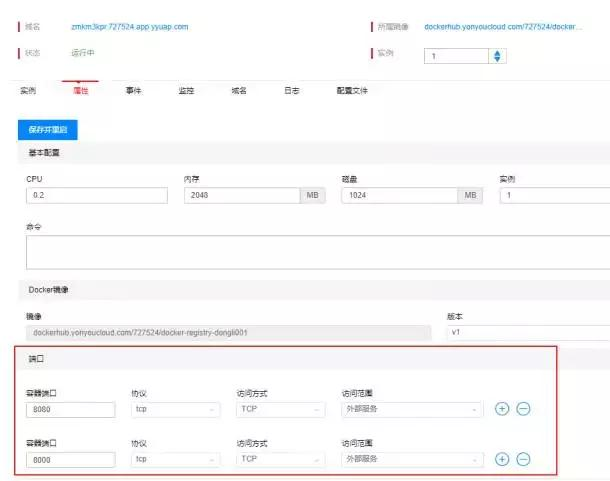Click the Docker镜像 section header
The height and width of the screenshot is (481, 610).
tap(48, 290)
